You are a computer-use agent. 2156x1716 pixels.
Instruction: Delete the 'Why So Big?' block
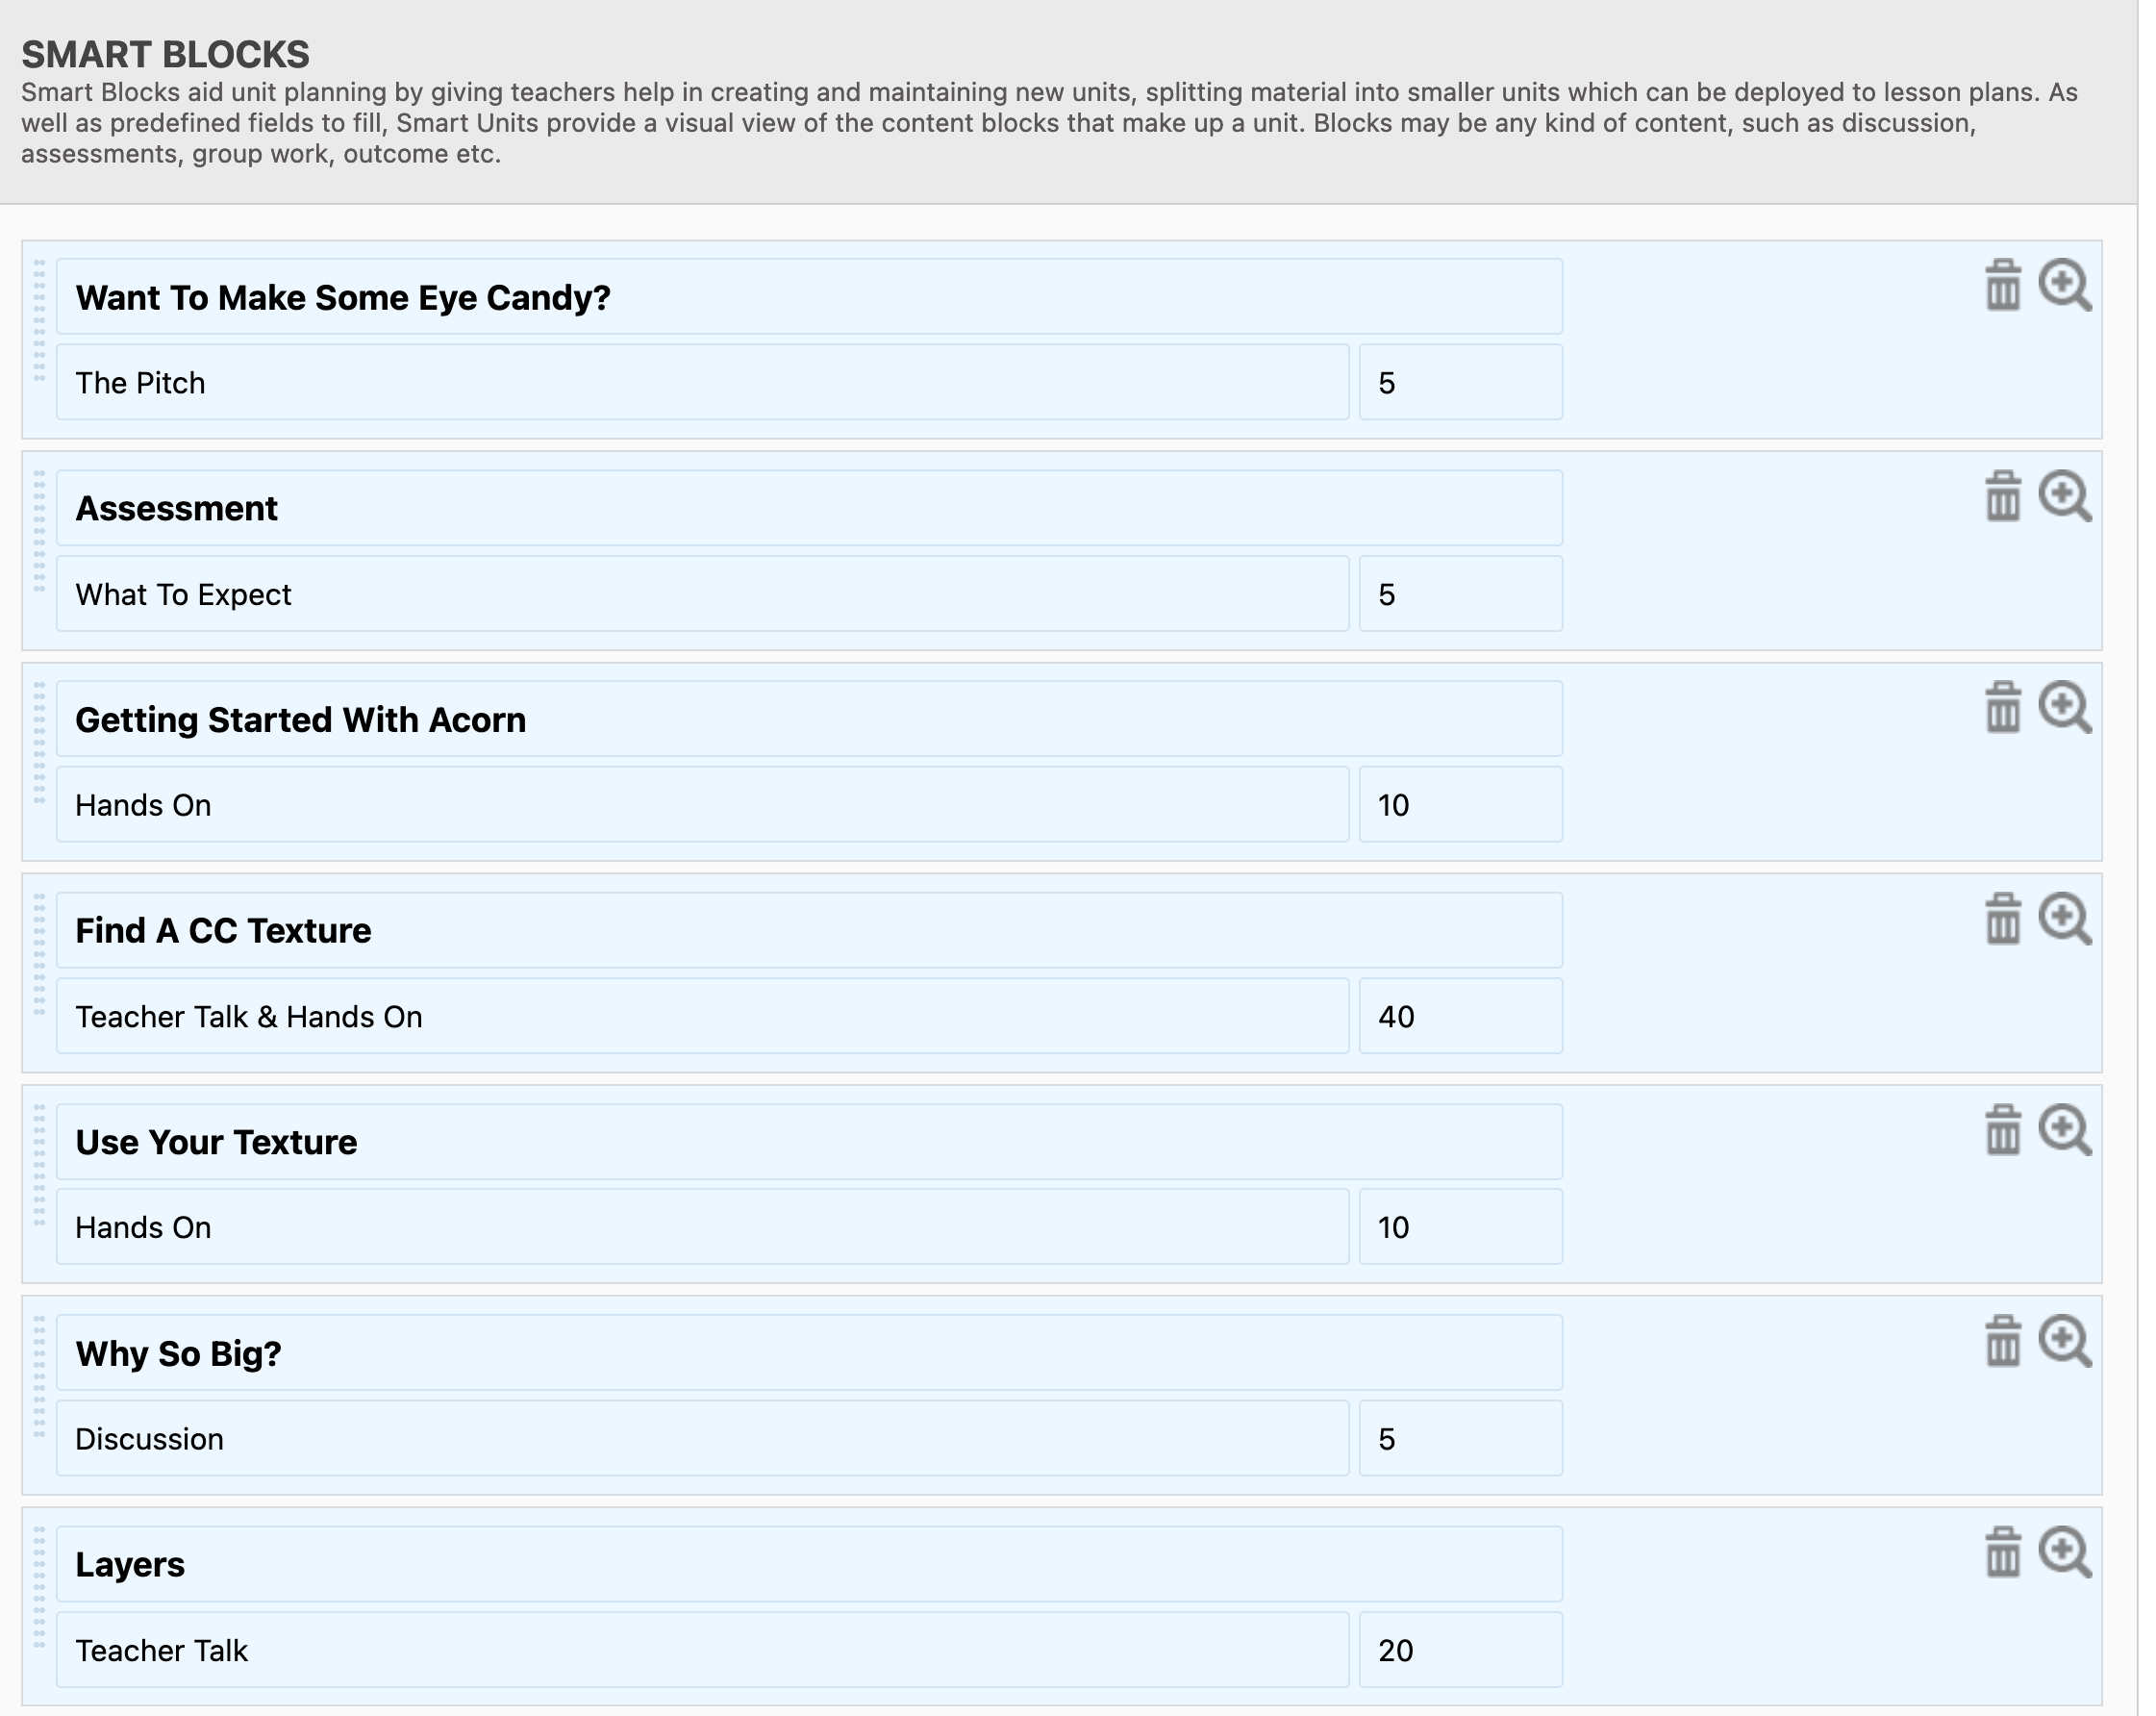click(2002, 1341)
